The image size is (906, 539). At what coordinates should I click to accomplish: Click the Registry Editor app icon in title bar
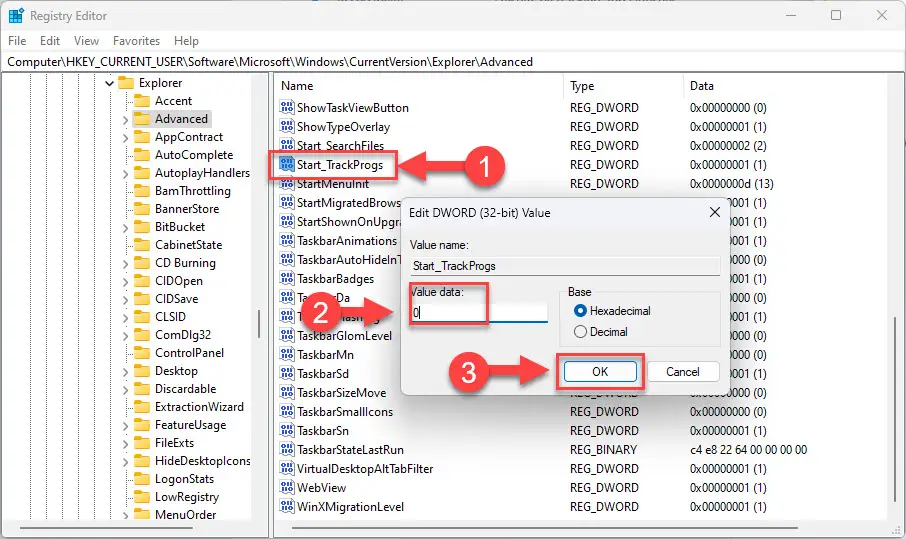(x=16, y=16)
